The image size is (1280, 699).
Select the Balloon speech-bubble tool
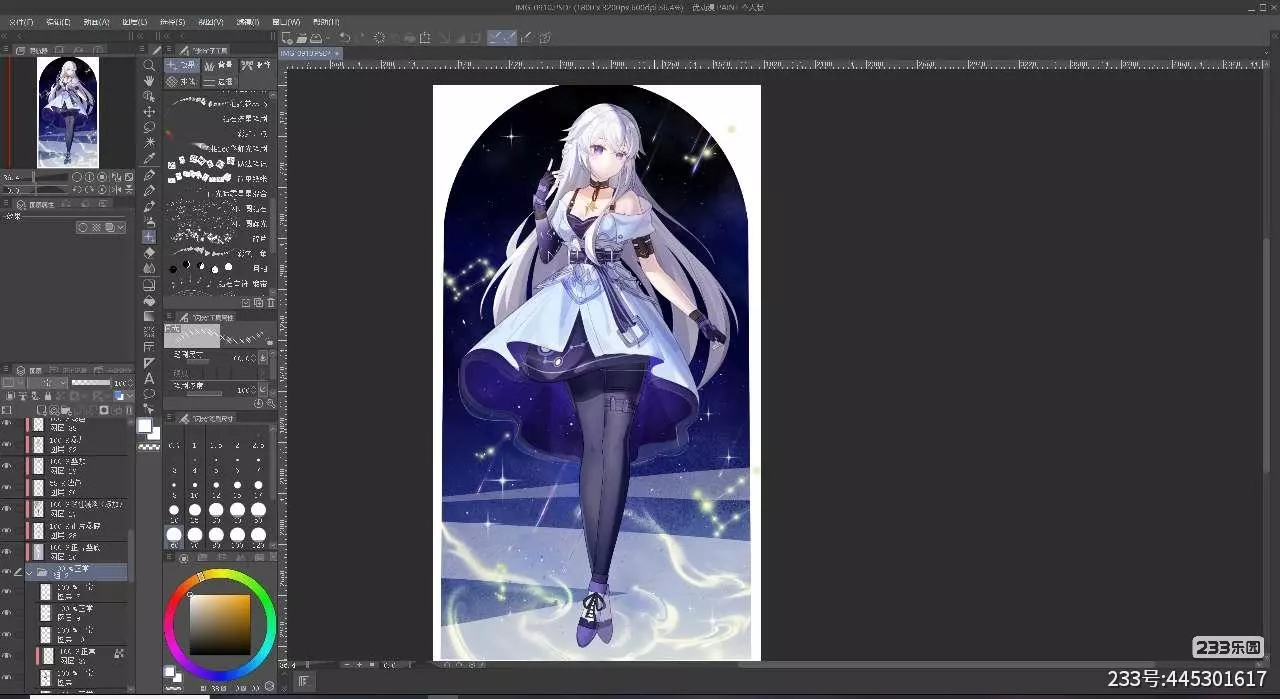[149, 394]
